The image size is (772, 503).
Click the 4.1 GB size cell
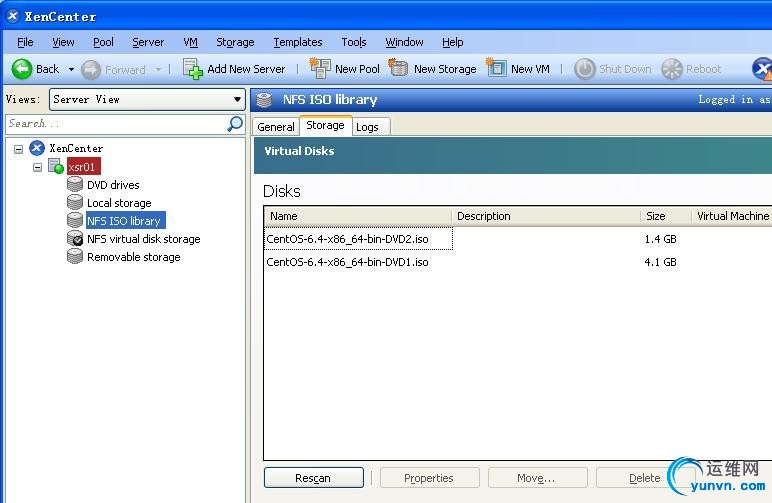point(661,262)
